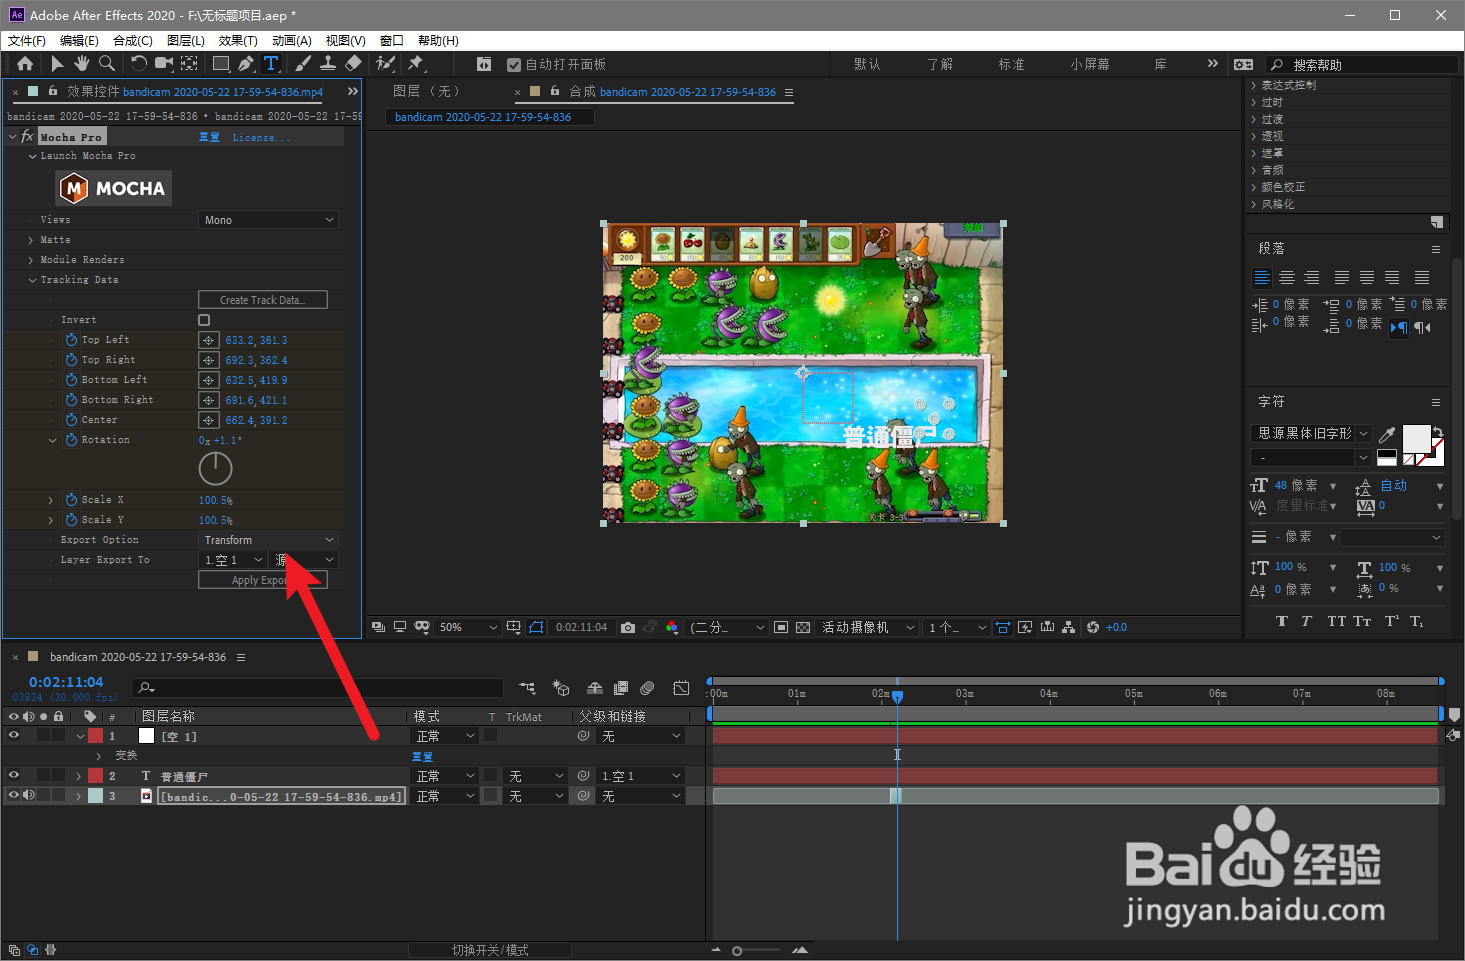Click the Create Track Data button

[263, 300]
